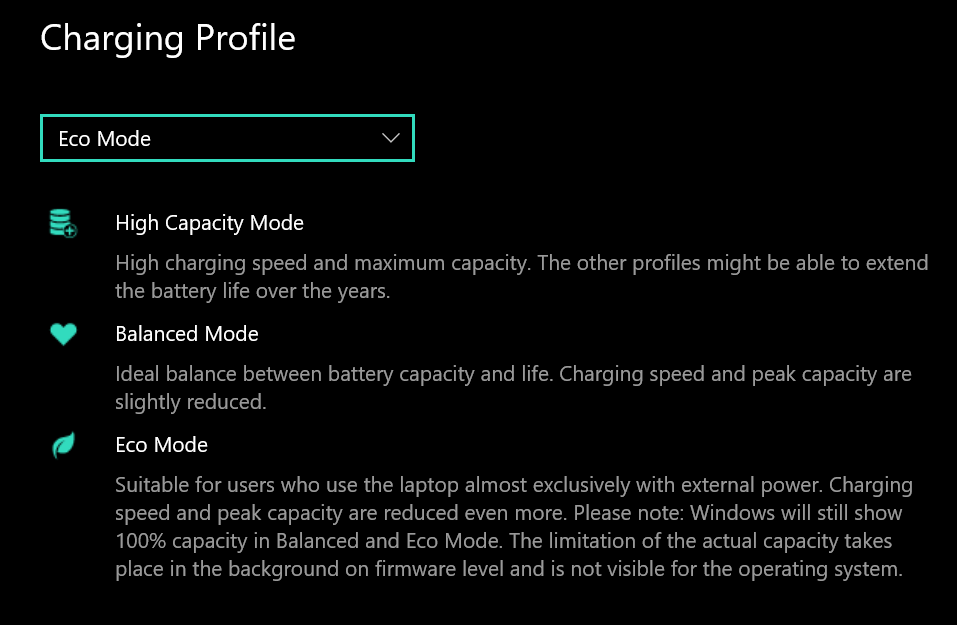Click the Eco Mode leaf icon
The image size is (957, 625).
[63, 445]
